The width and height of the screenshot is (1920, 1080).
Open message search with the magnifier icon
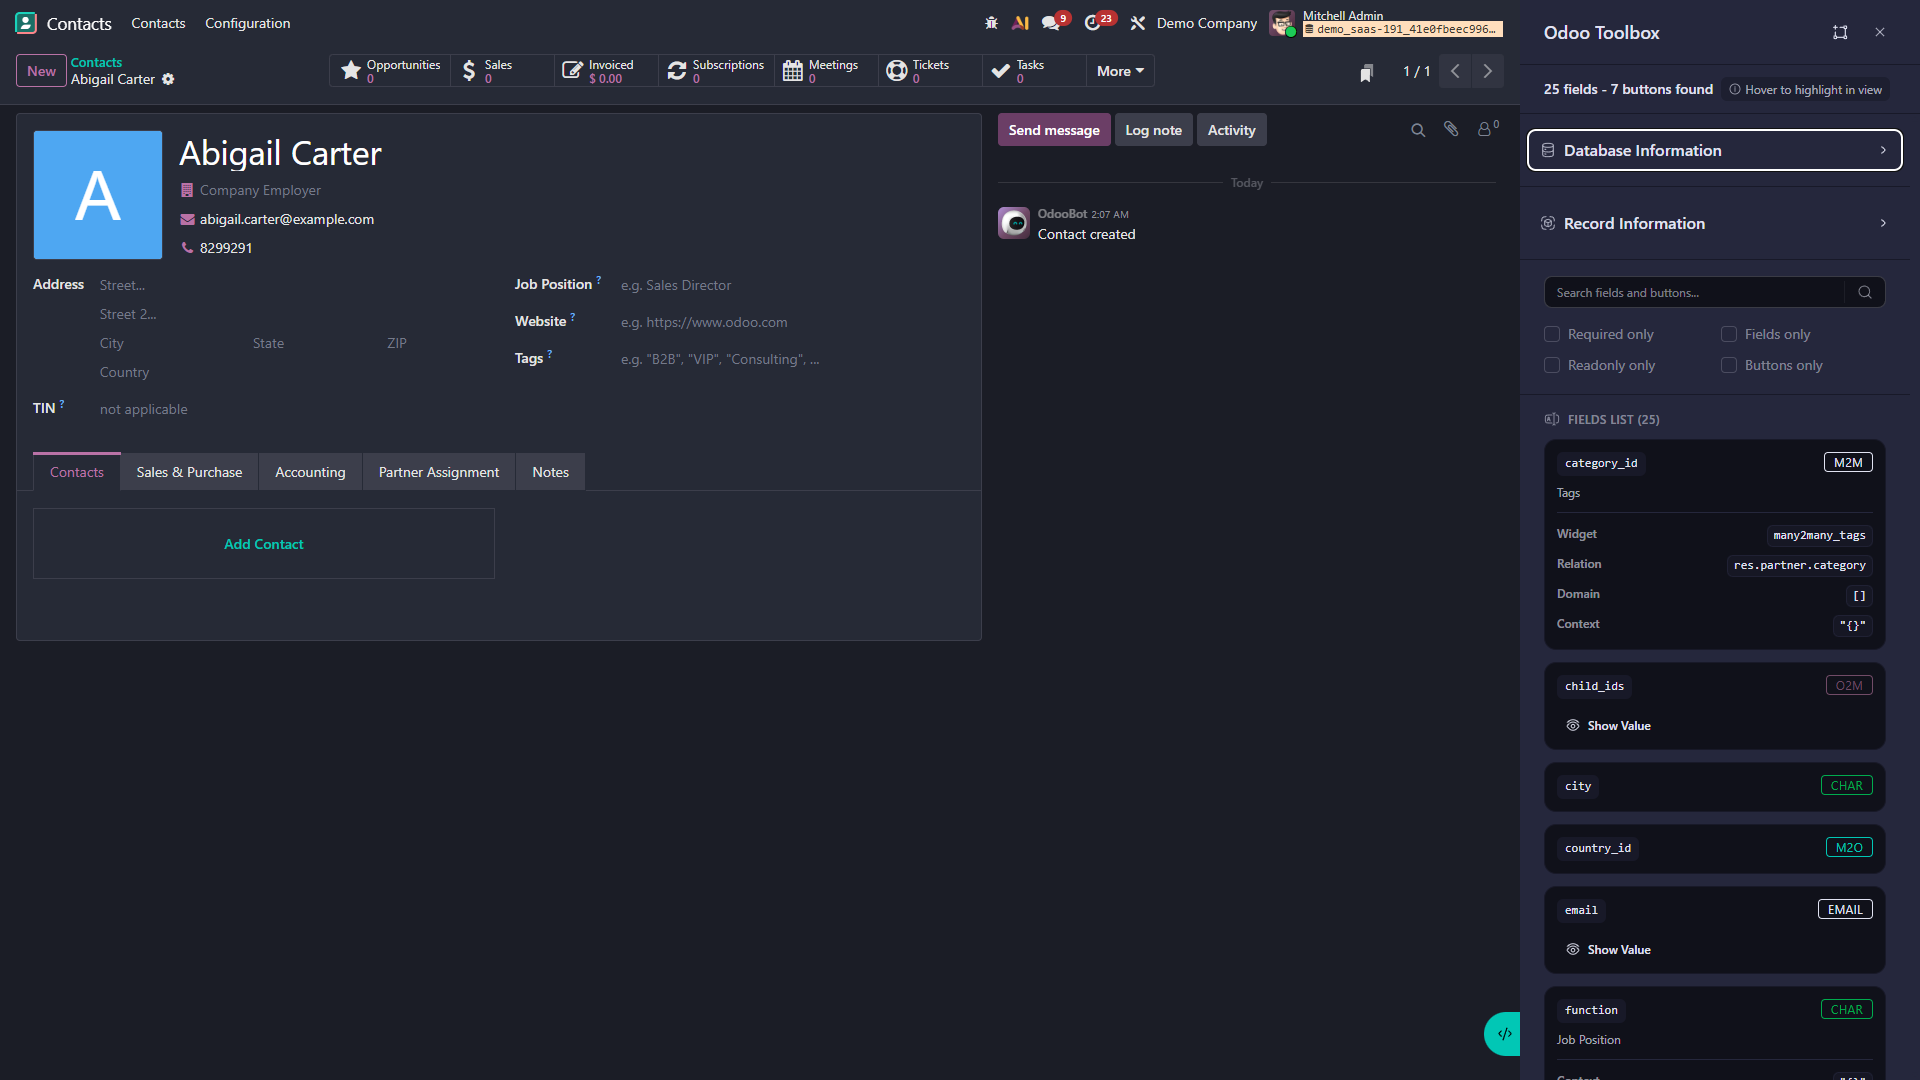coord(1418,129)
